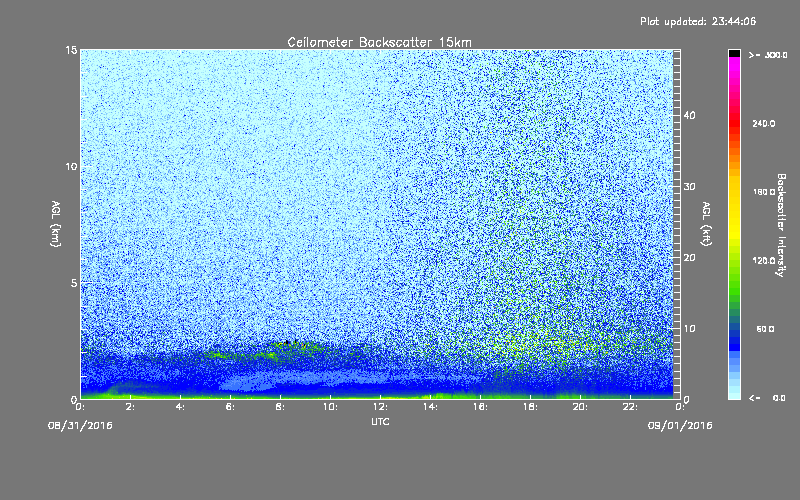
Task: Click the "22:" hour tick on UTC axis
Action: (630, 407)
